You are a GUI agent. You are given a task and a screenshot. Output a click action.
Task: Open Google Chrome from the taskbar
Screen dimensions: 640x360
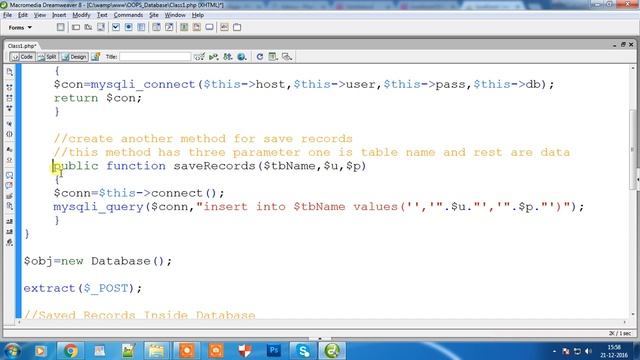coord(70,351)
